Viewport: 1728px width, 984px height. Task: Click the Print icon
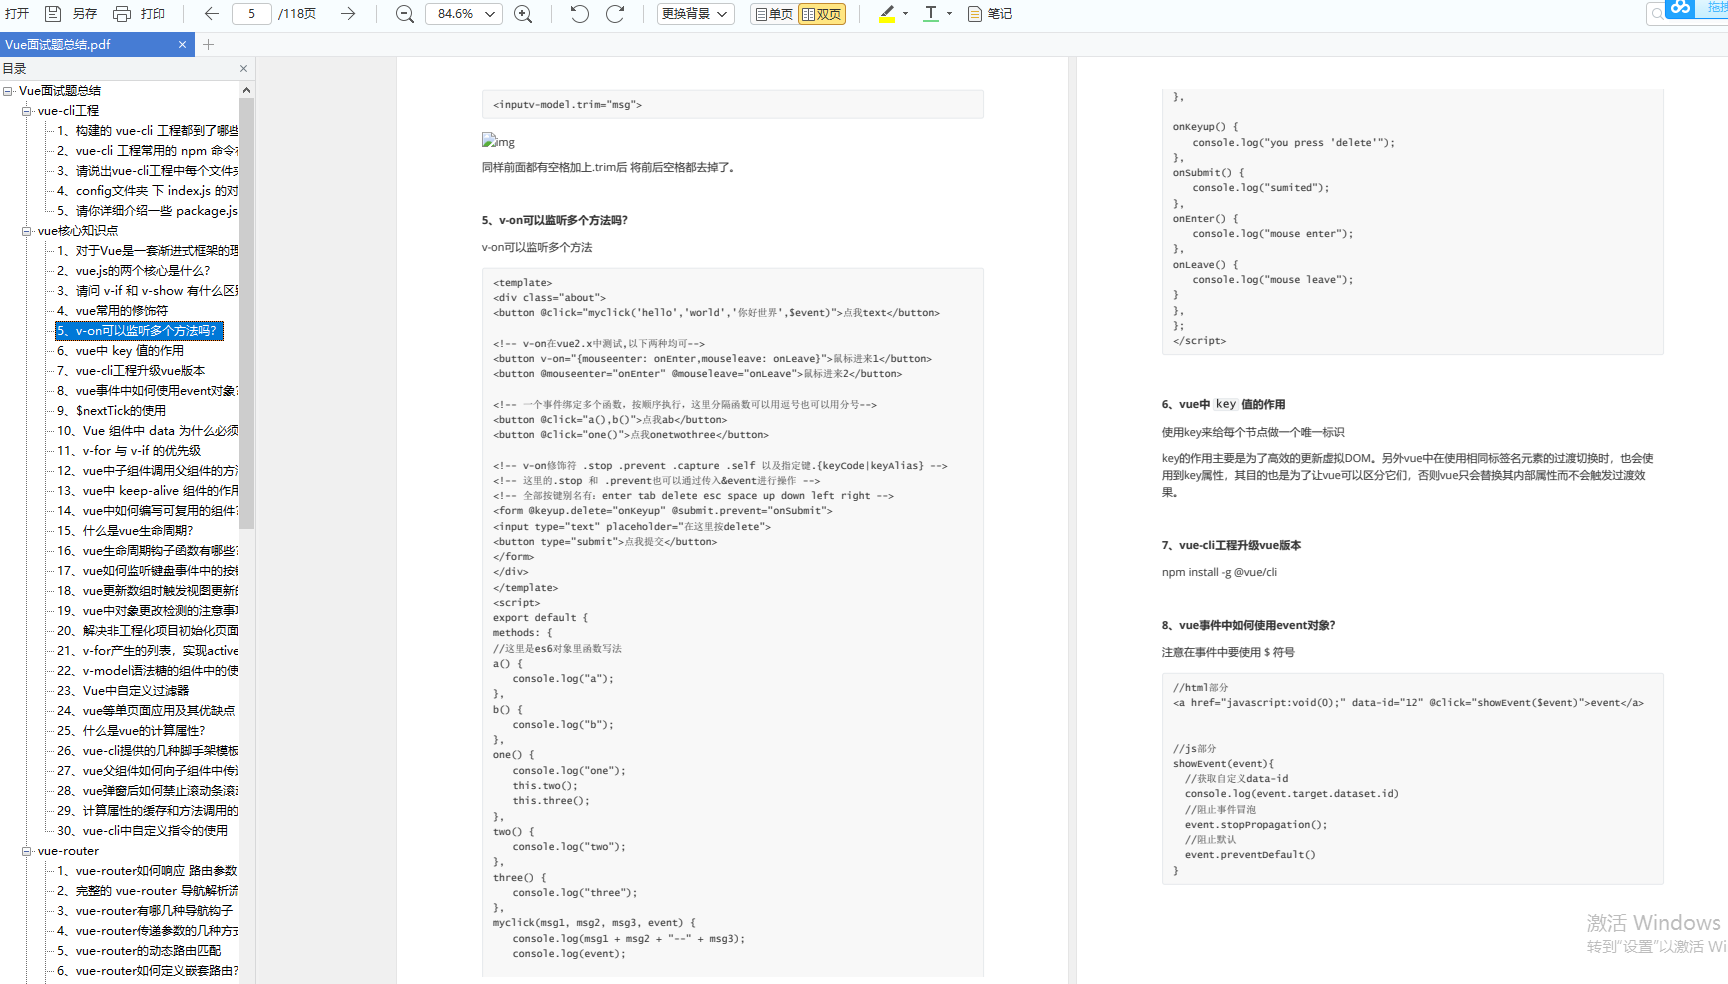122,14
